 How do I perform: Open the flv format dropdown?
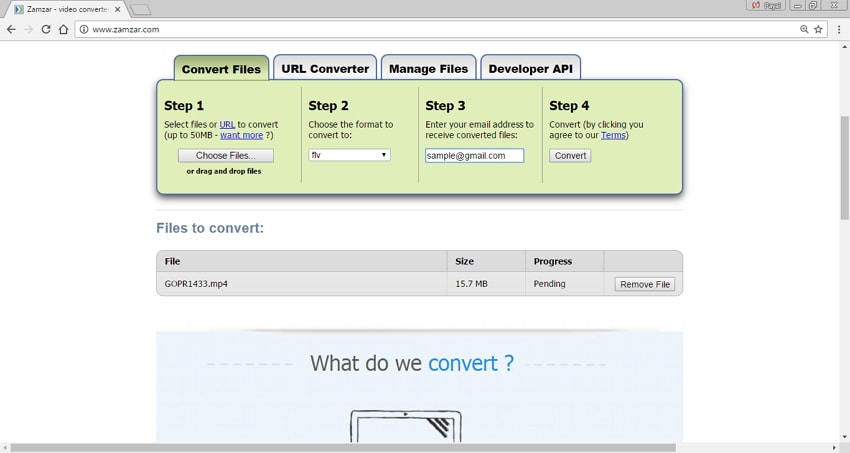point(349,155)
